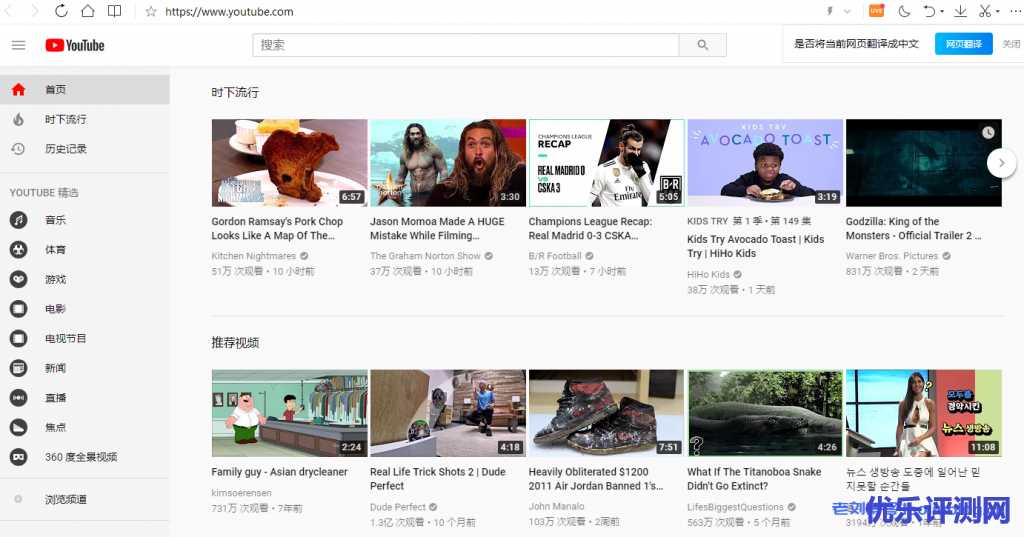Open 音乐 music channel
This screenshot has height=537, width=1024.
coord(85,220)
